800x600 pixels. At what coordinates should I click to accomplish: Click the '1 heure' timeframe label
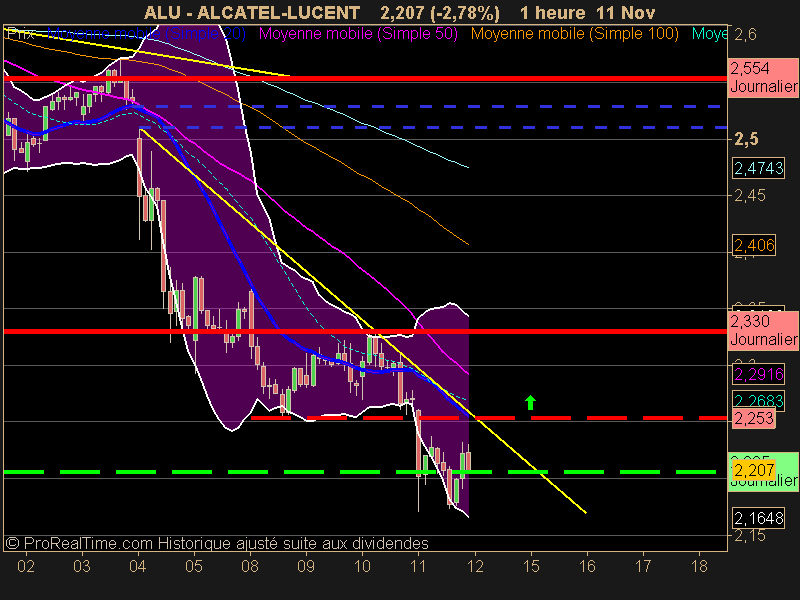coord(553,13)
